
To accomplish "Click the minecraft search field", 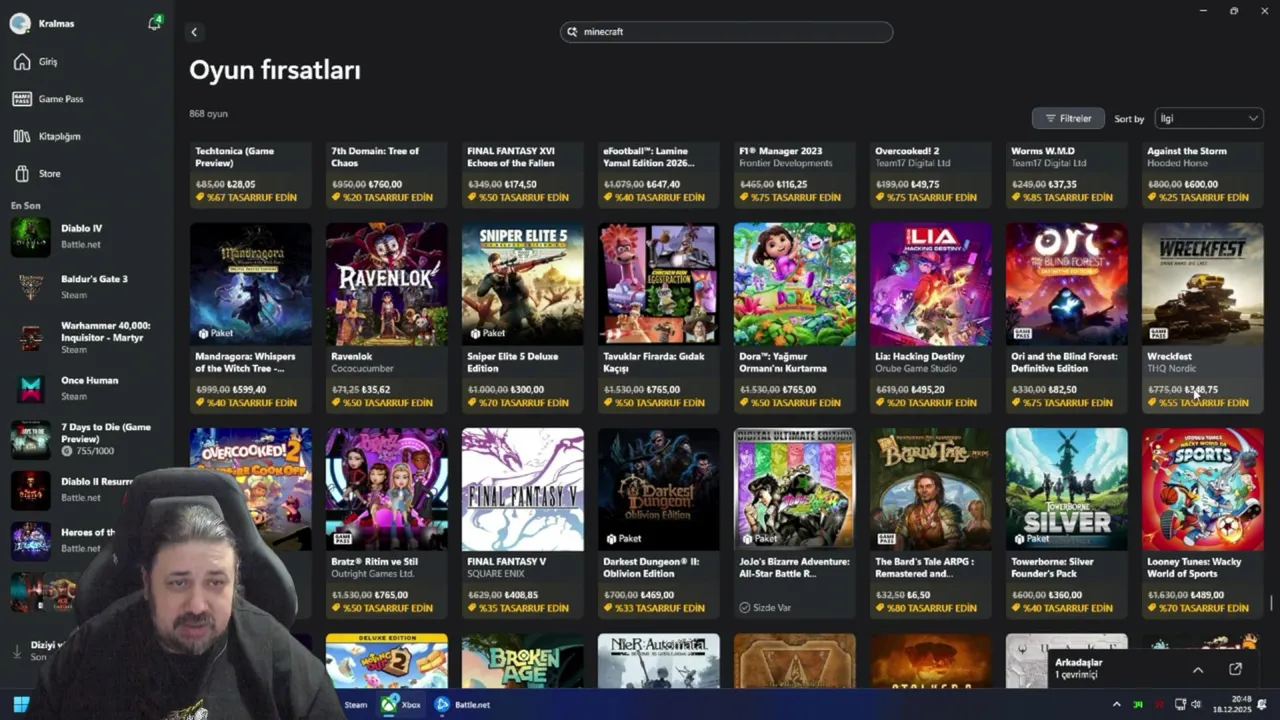I will (x=726, y=32).
